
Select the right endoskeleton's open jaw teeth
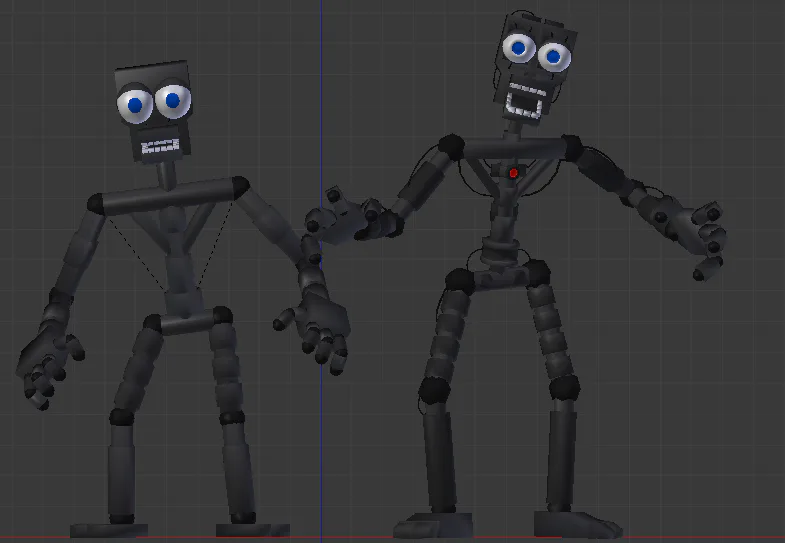524,102
